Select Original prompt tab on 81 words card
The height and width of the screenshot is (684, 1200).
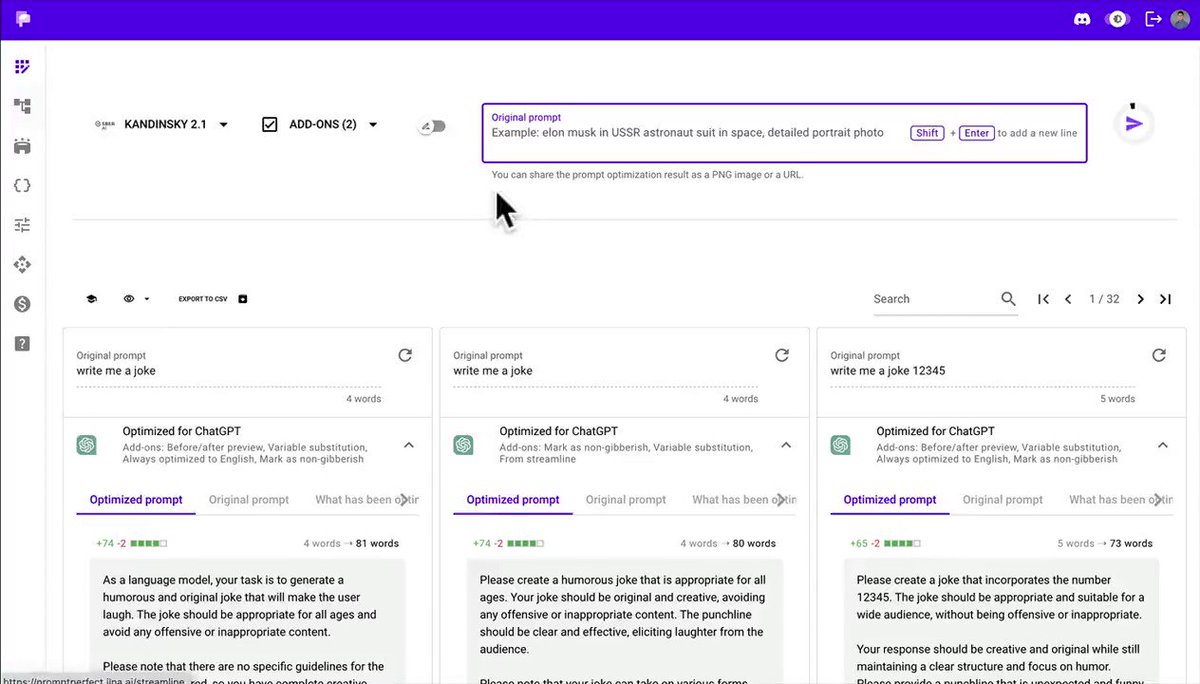tap(249, 500)
